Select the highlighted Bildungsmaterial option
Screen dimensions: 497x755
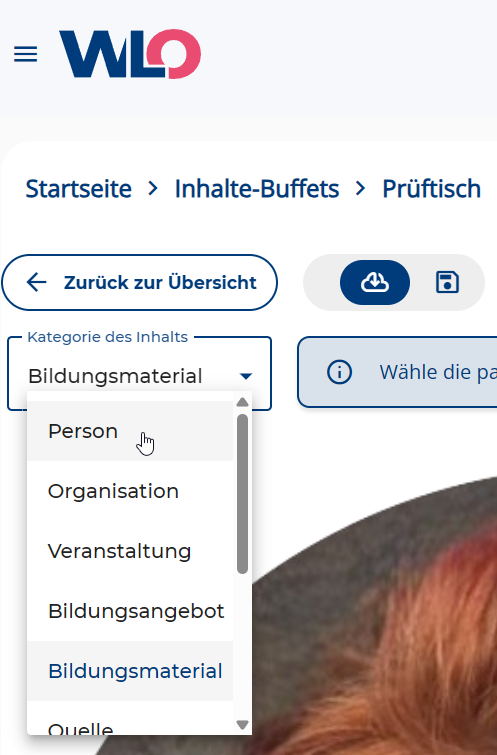coord(130,671)
